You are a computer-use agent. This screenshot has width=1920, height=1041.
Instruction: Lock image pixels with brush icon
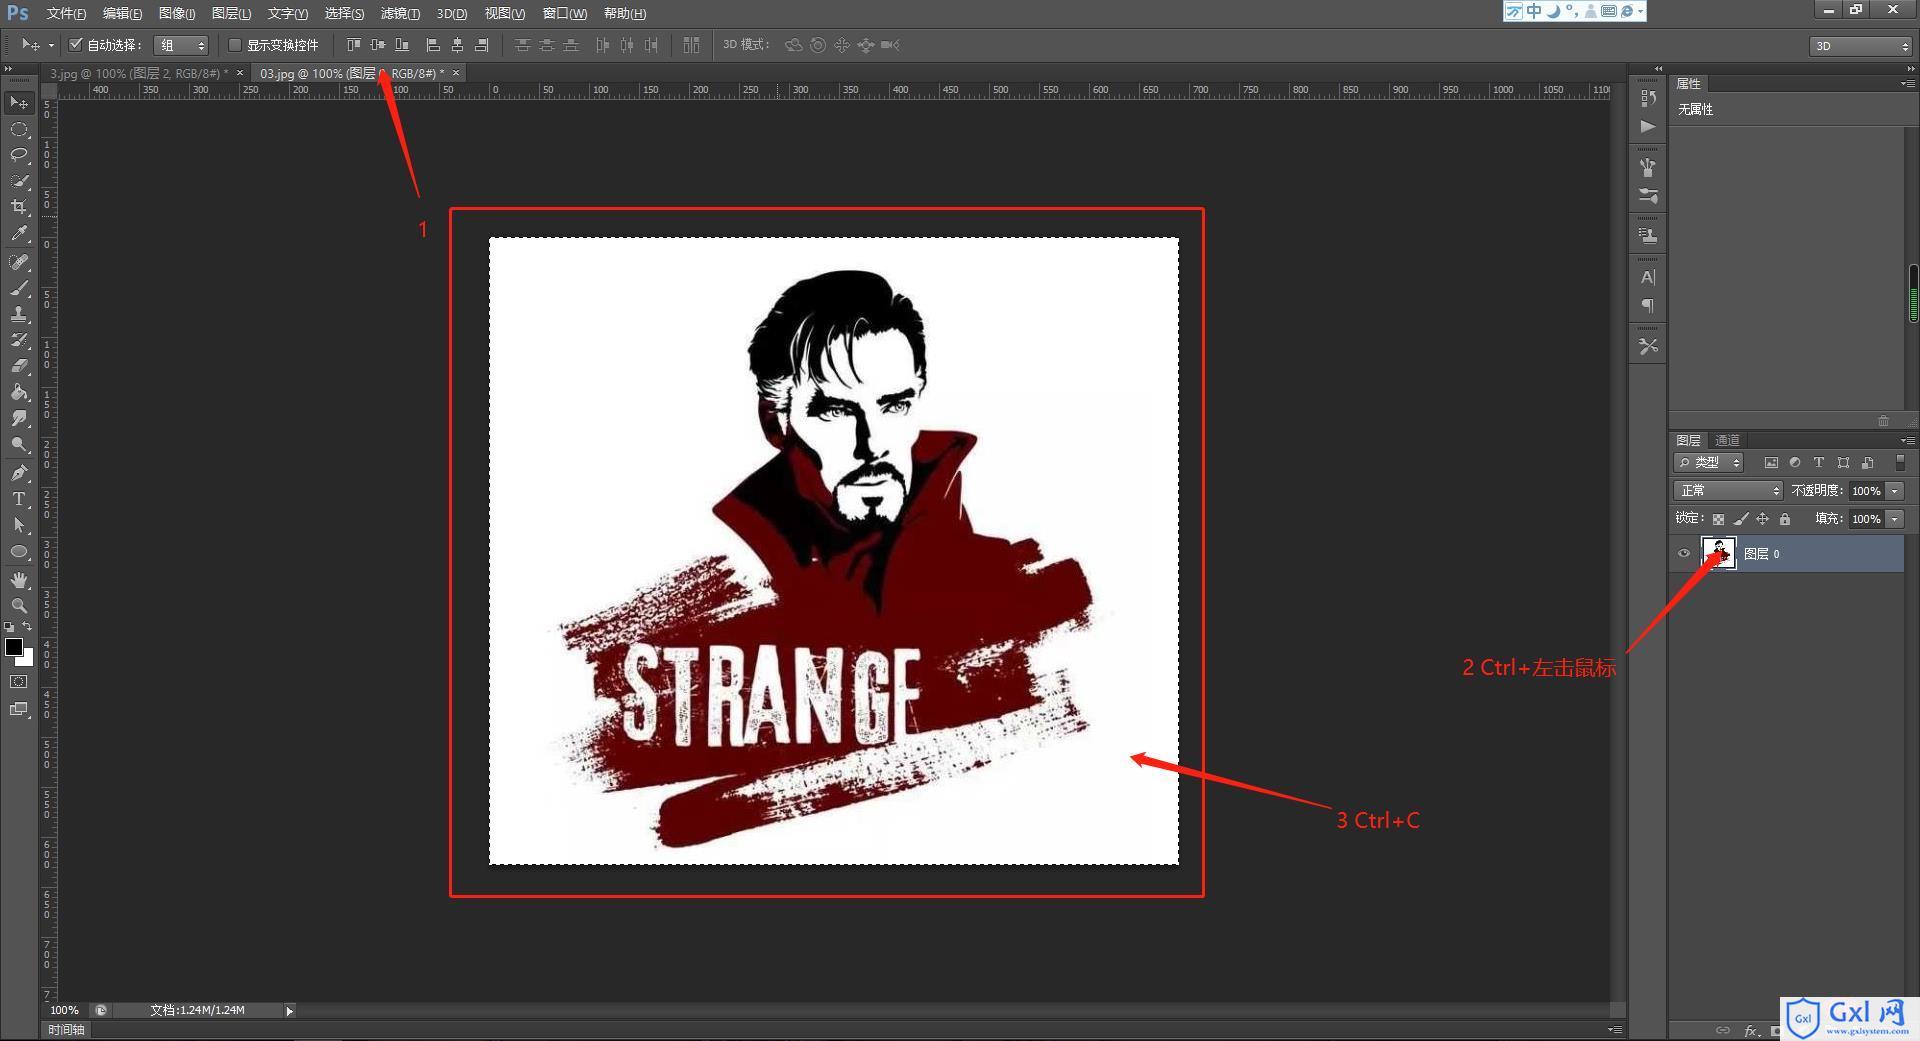coord(1741,519)
